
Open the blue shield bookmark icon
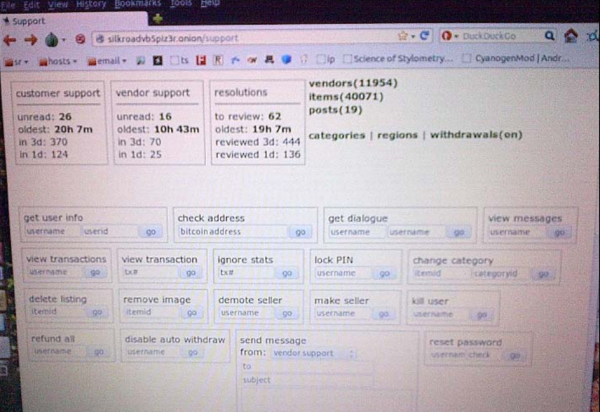tap(286, 59)
